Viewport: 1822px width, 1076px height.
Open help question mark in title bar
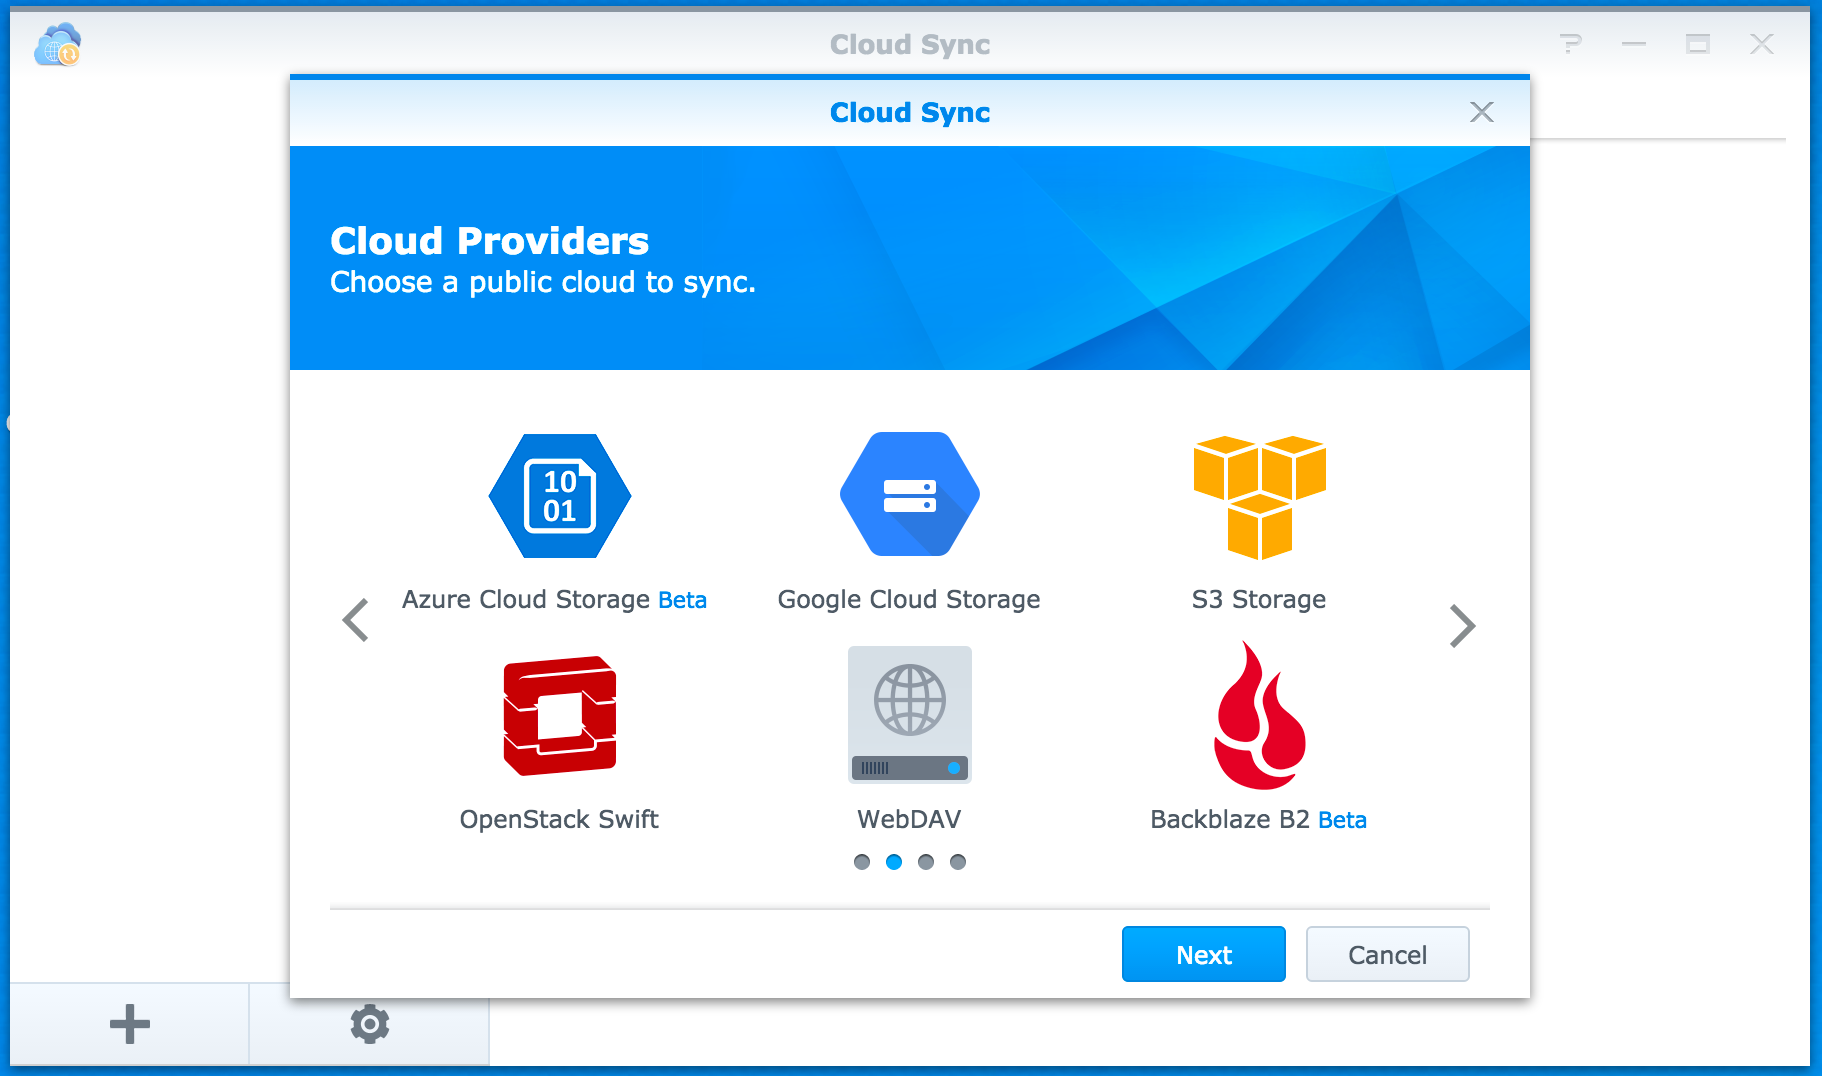[1571, 44]
